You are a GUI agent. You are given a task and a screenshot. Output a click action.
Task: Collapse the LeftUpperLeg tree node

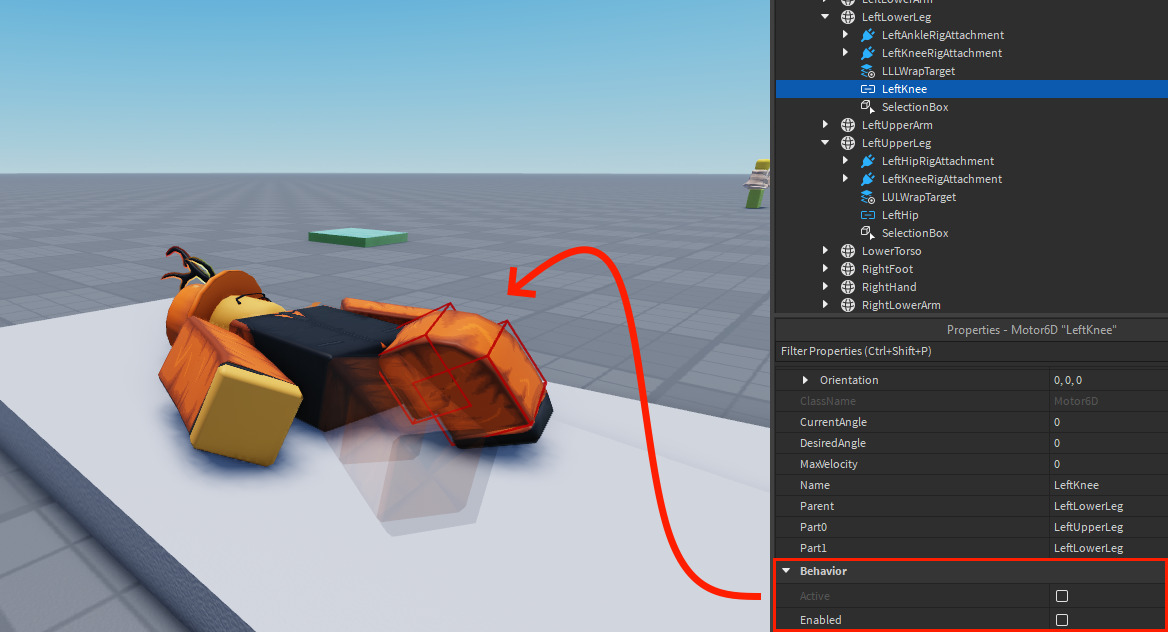coord(825,142)
